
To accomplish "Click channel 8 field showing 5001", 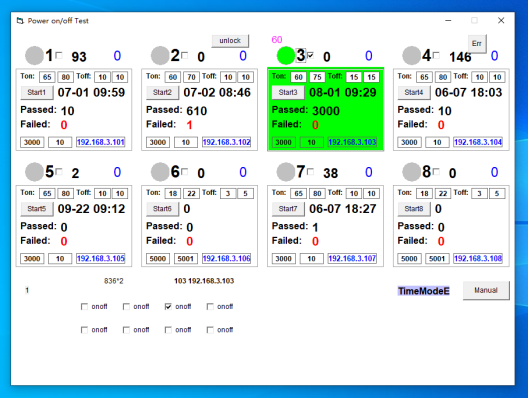I will 437,259.
